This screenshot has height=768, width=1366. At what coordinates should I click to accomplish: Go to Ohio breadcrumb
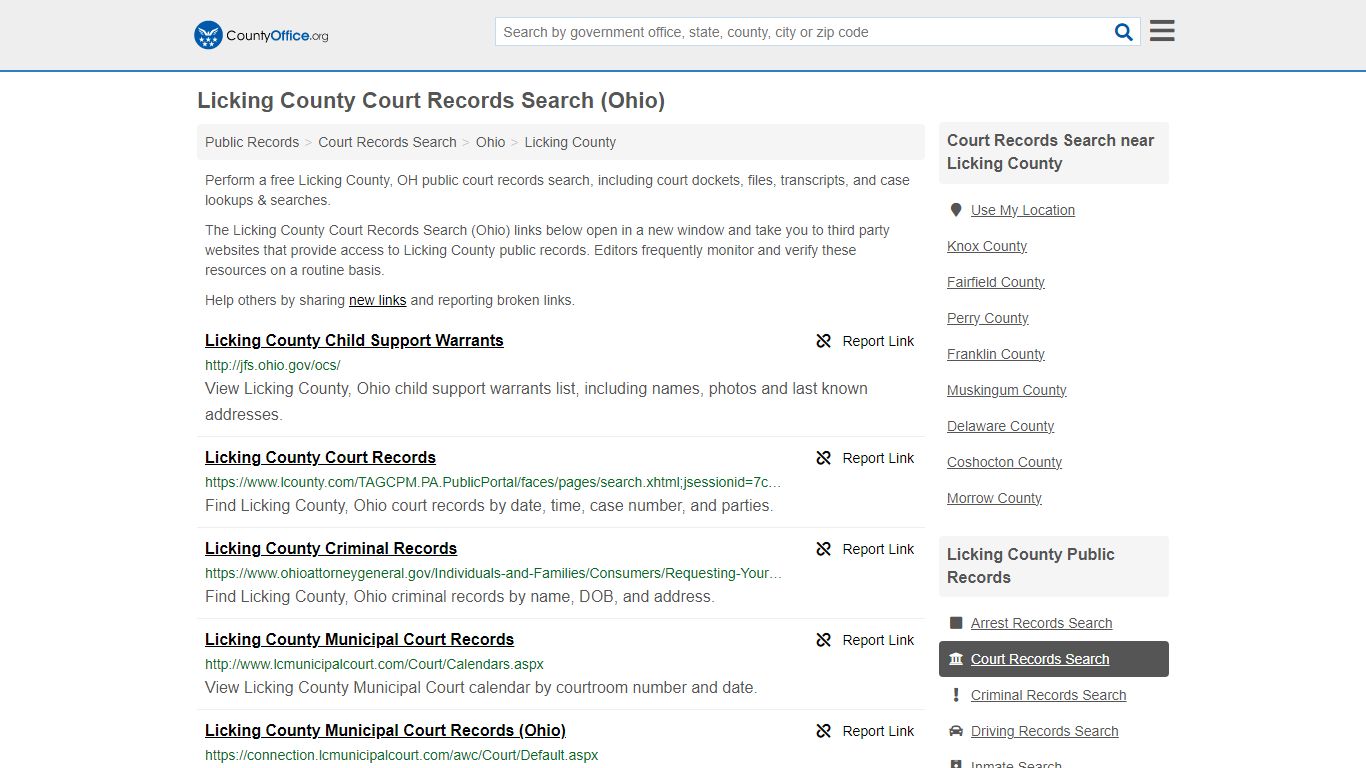tap(490, 142)
